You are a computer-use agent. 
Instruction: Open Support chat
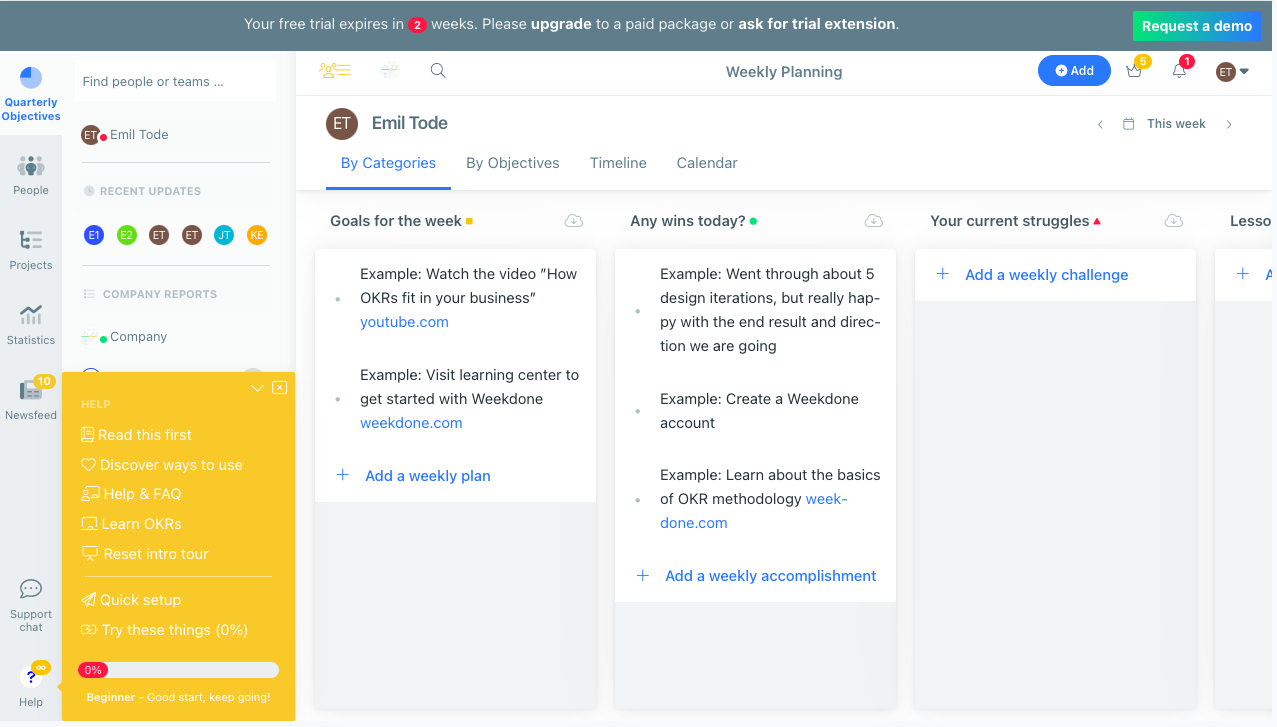point(31,605)
